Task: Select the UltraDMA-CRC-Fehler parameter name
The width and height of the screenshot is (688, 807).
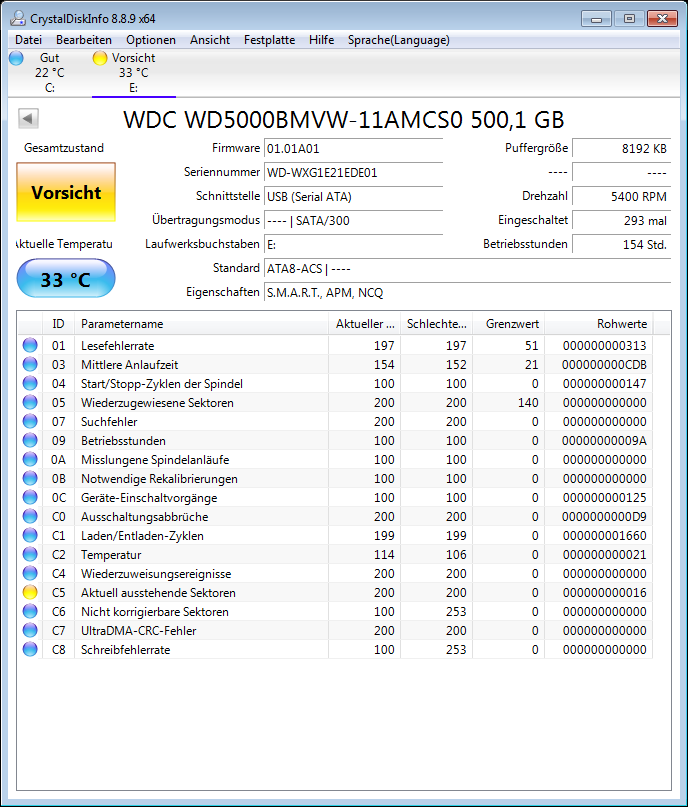Action: [138, 631]
